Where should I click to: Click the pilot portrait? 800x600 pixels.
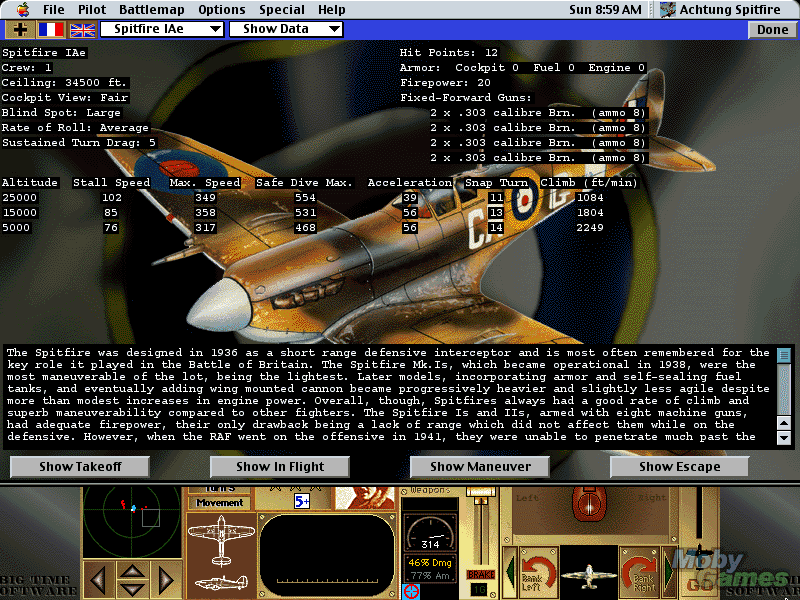click(365, 498)
